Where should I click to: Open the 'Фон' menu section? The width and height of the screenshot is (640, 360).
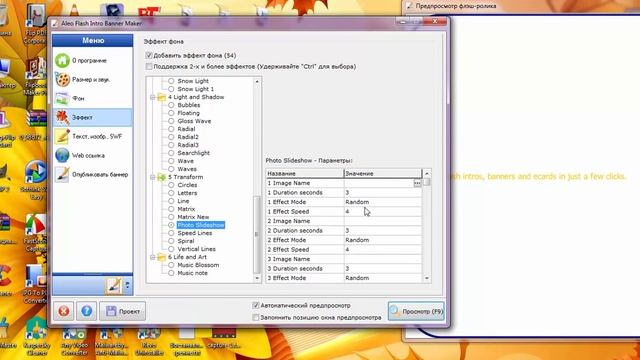tap(92, 98)
